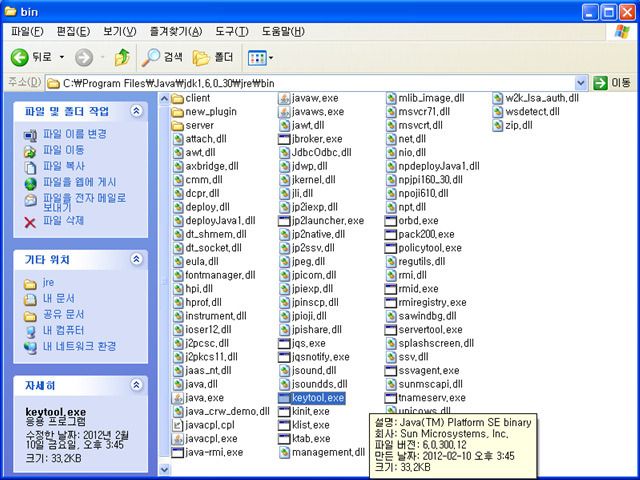Select the management.dll file name
This screenshot has width=640, height=480.
(x=329, y=452)
